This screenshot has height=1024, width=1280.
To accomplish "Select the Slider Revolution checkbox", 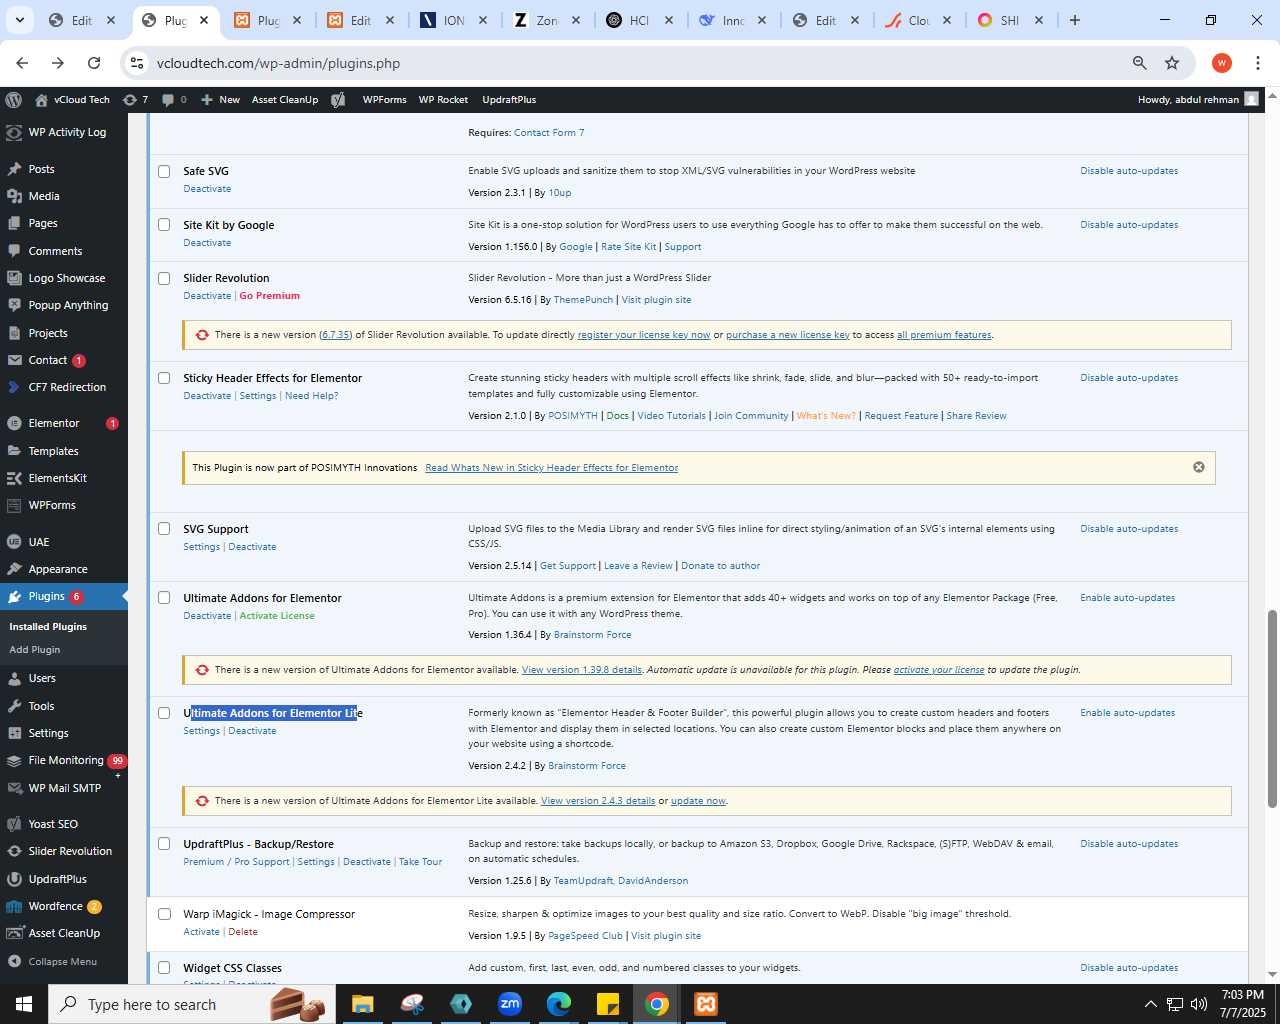I will click(164, 278).
